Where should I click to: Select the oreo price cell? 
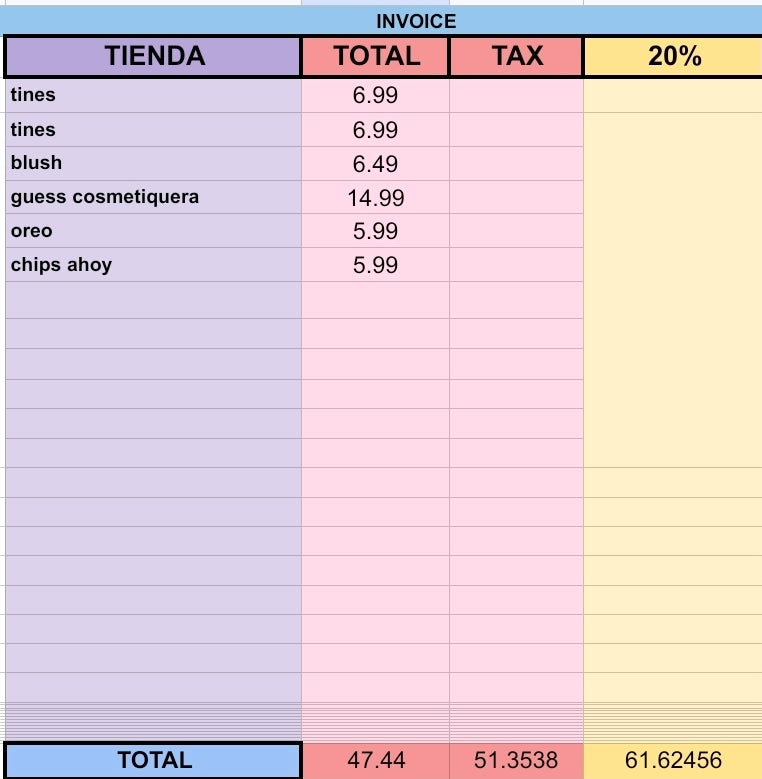click(x=376, y=231)
